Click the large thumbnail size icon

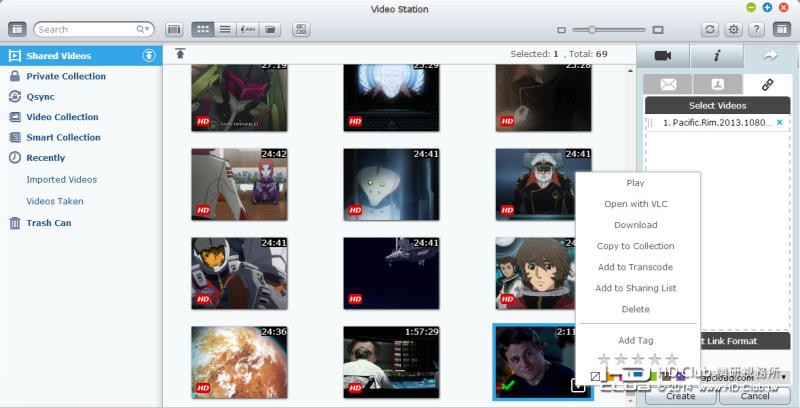click(x=658, y=30)
